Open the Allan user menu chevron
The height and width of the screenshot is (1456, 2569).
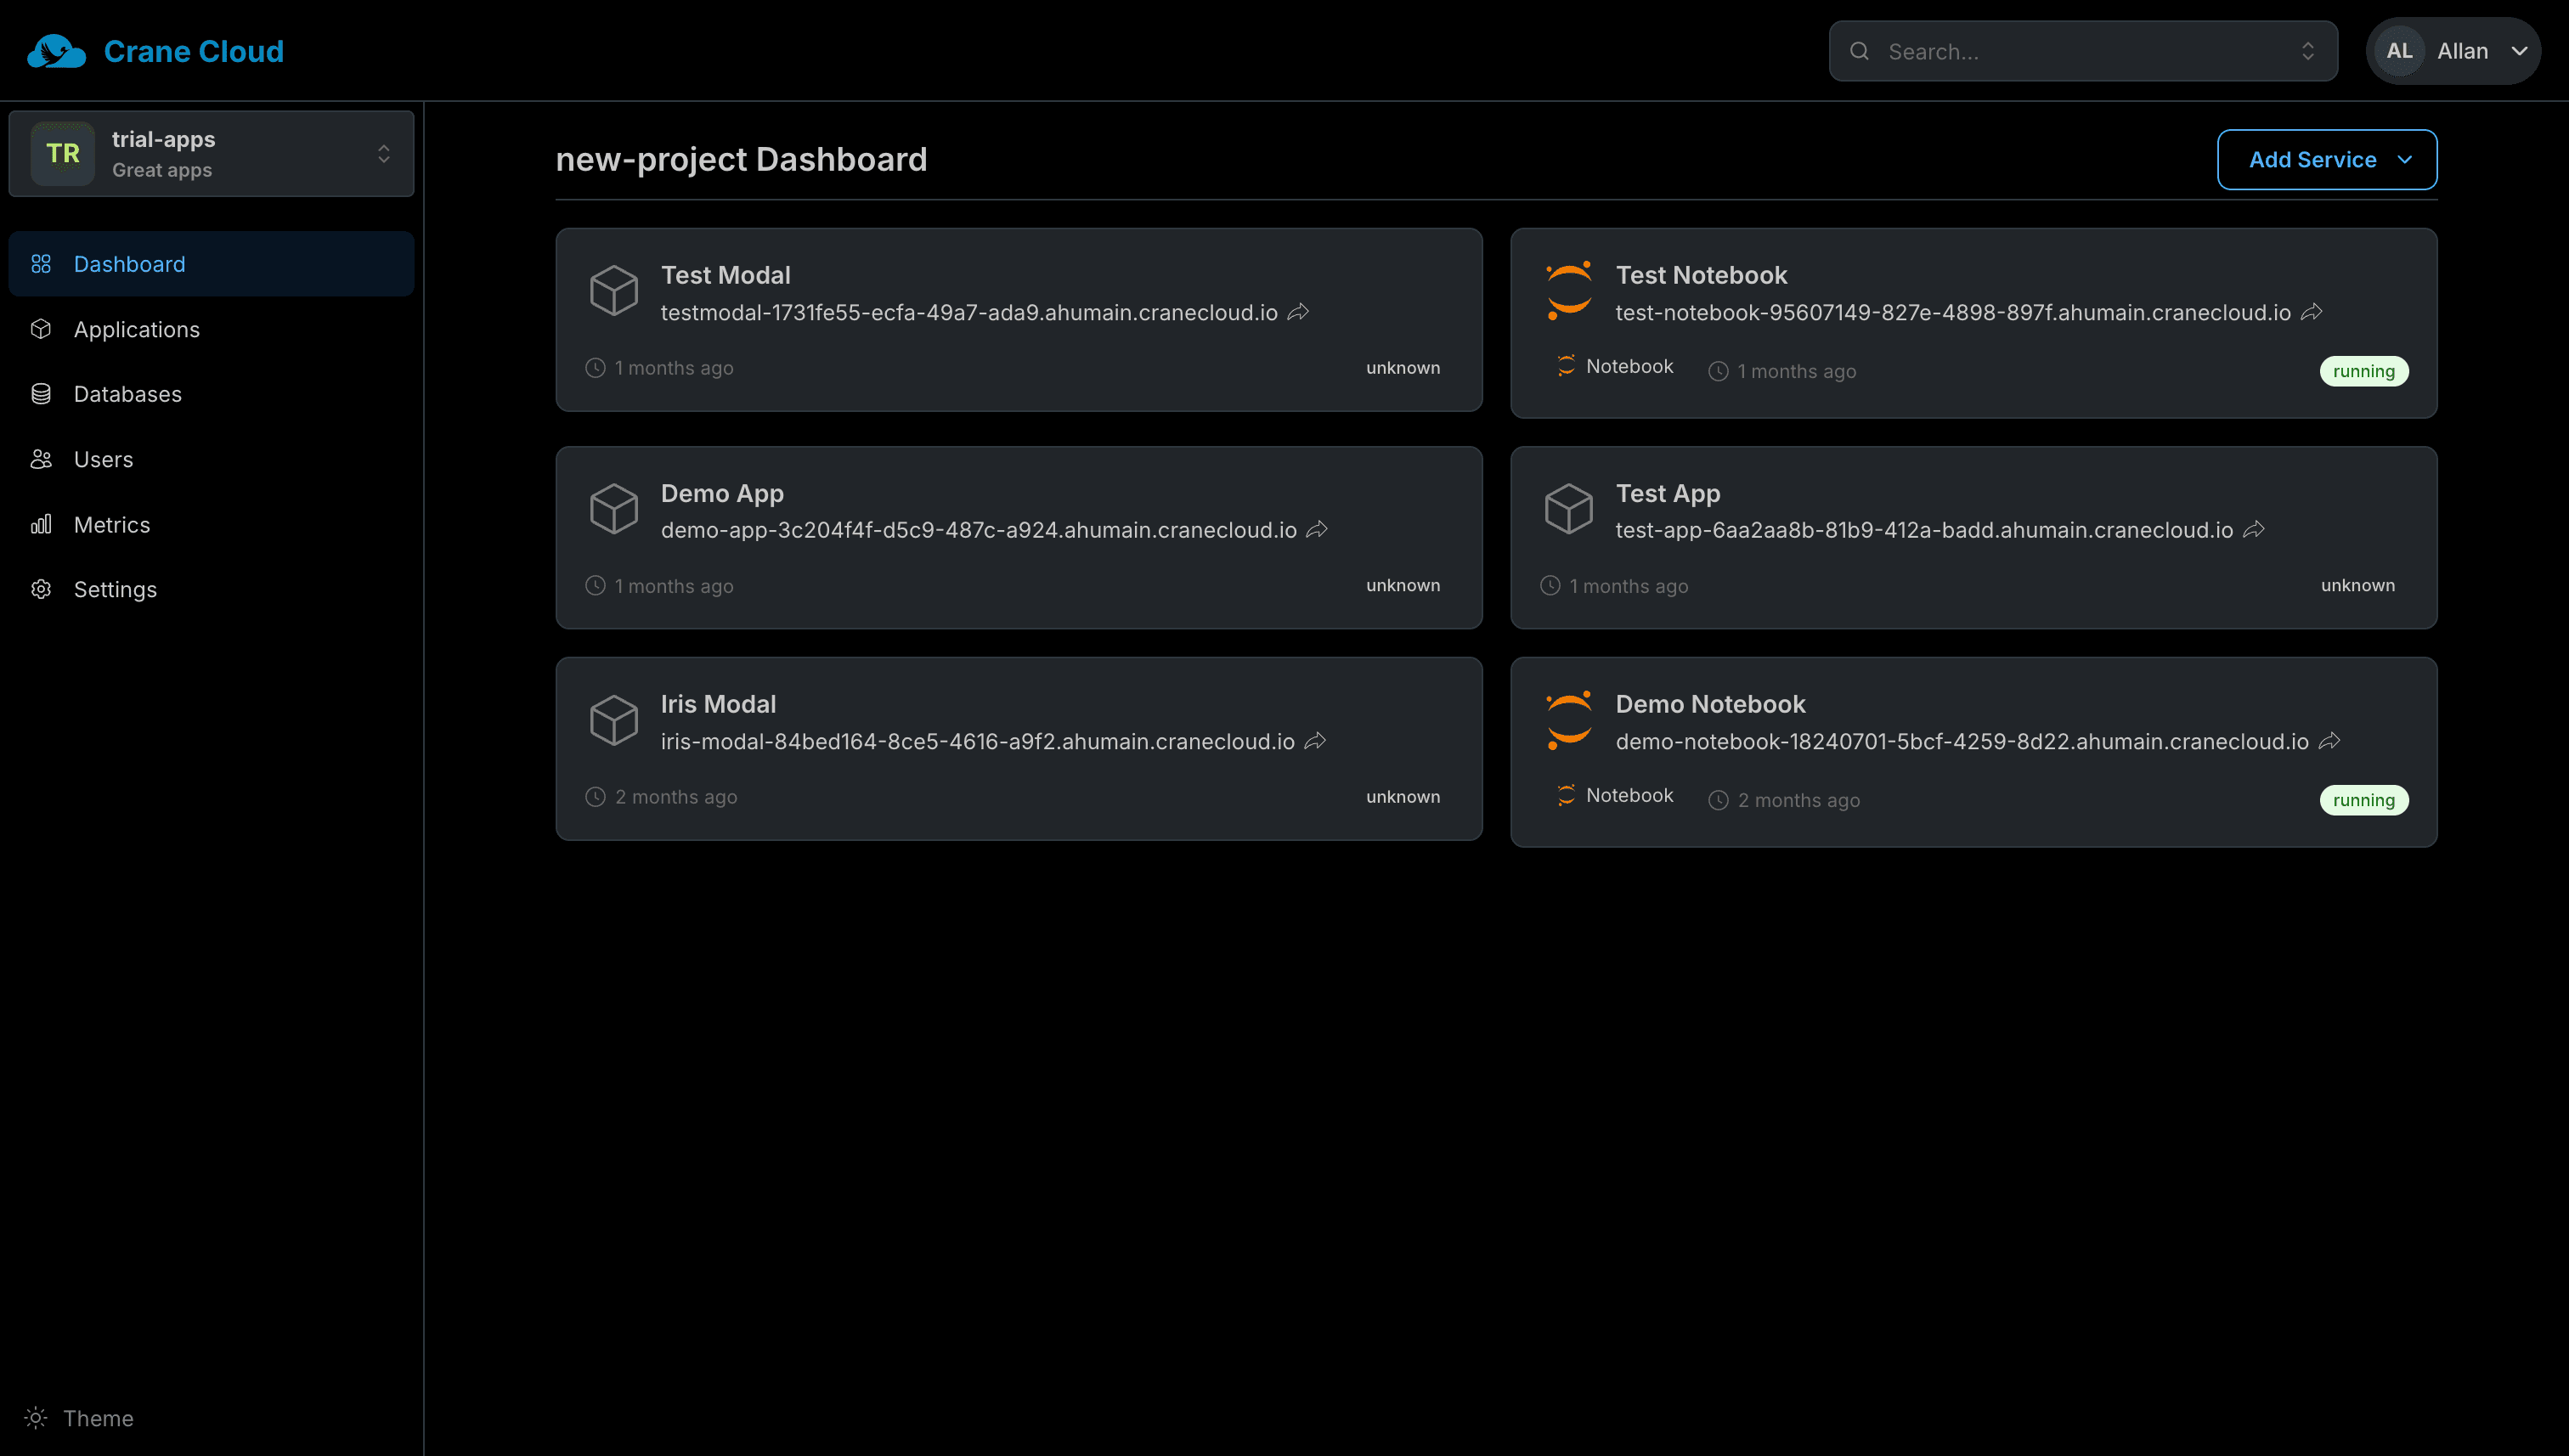tap(2519, 51)
